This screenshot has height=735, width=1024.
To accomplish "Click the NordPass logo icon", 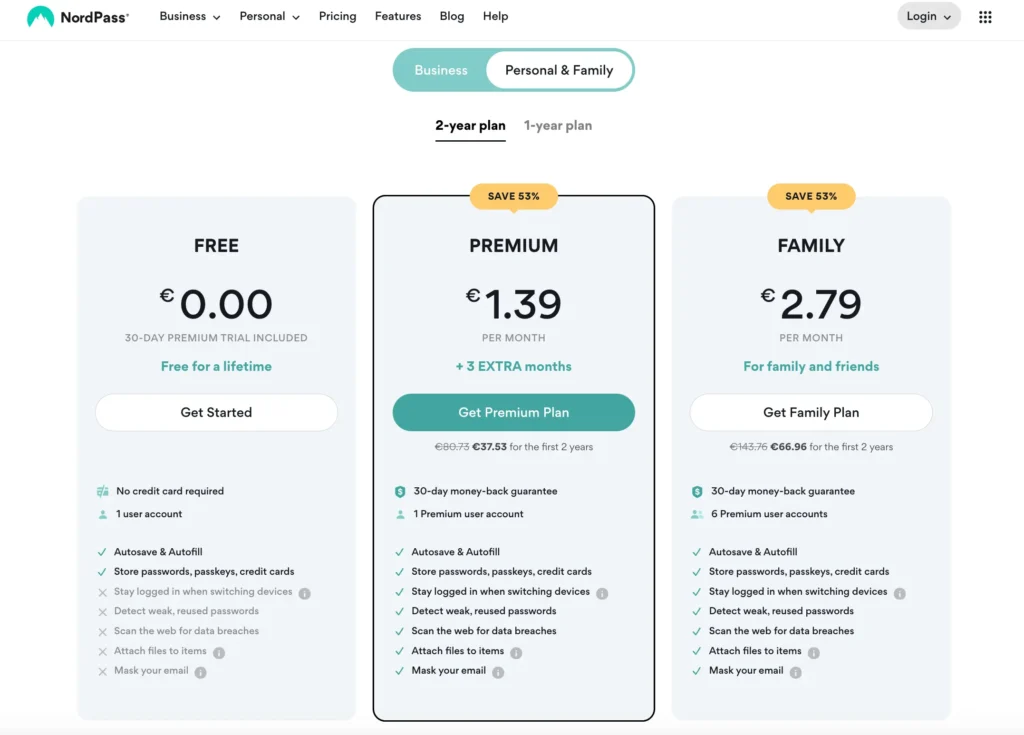I will [41, 17].
